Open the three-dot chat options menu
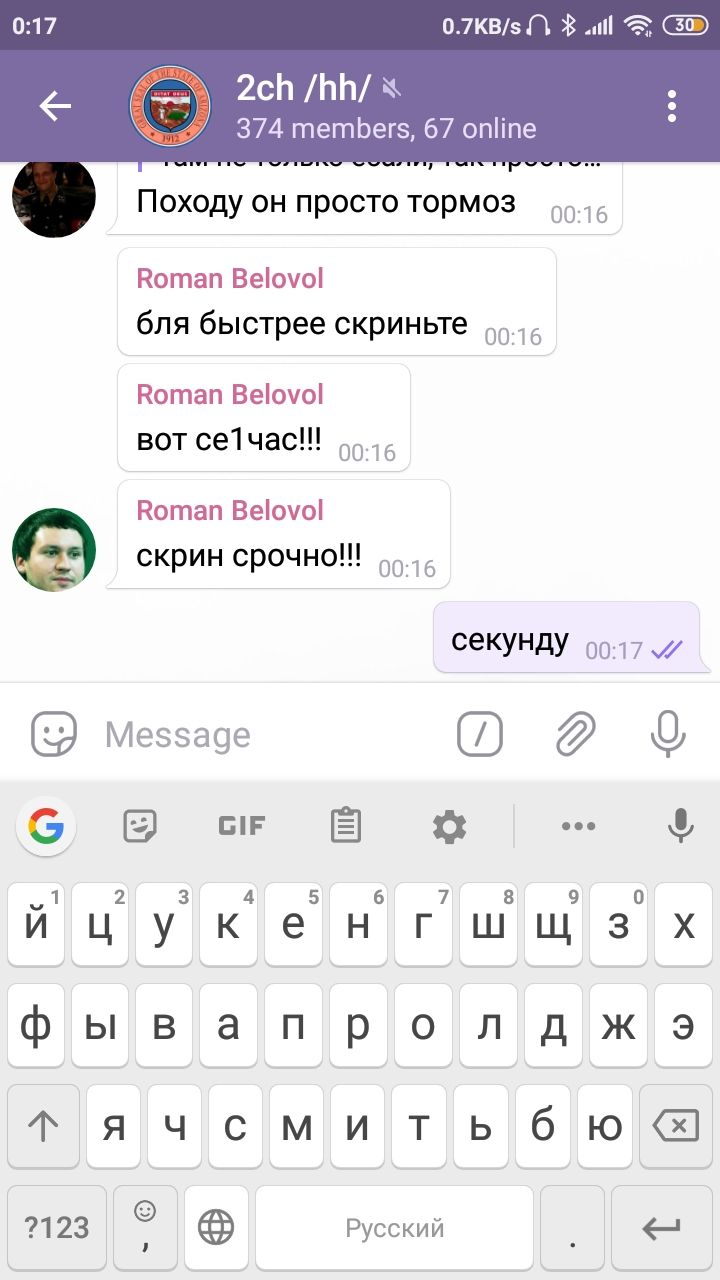Viewport: 720px width, 1280px height. (x=672, y=106)
